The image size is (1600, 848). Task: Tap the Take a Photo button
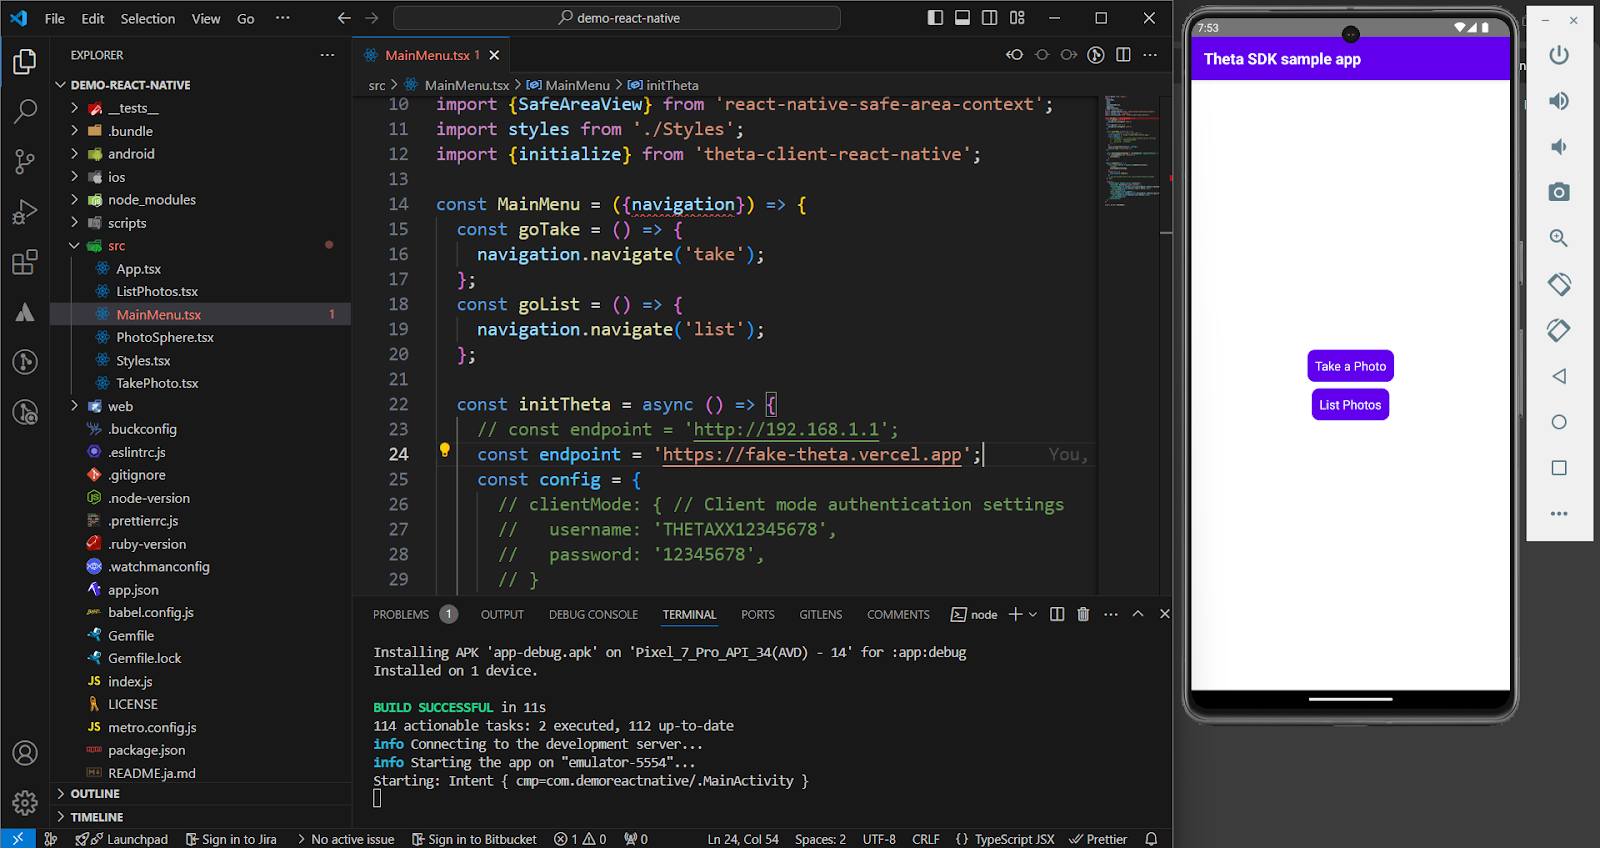(1350, 366)
